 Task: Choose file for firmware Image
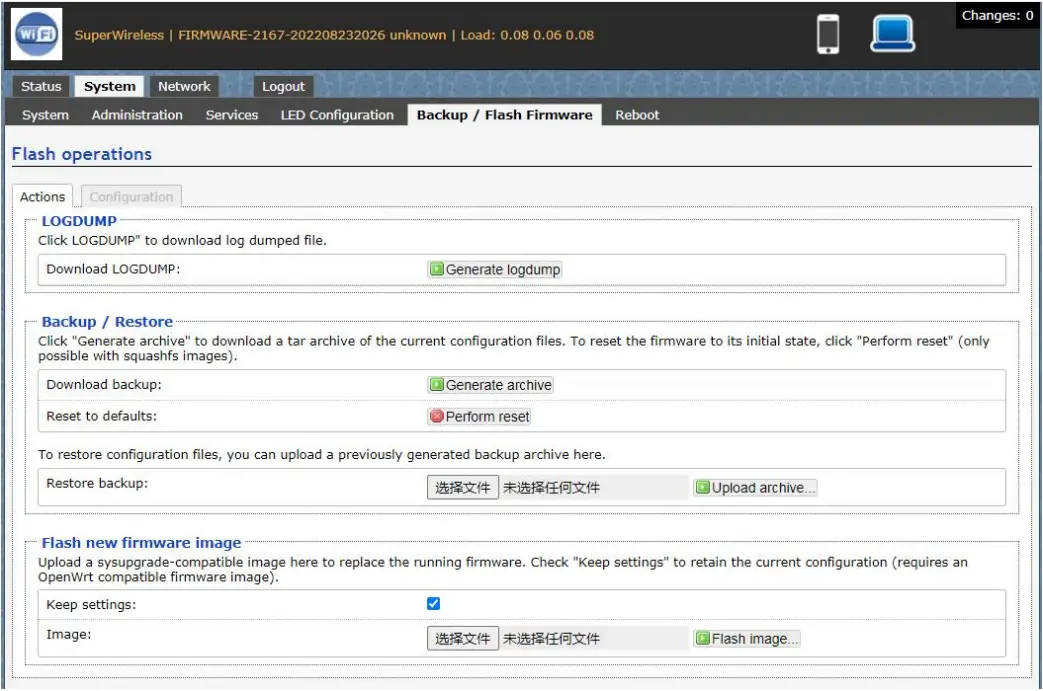463,639
